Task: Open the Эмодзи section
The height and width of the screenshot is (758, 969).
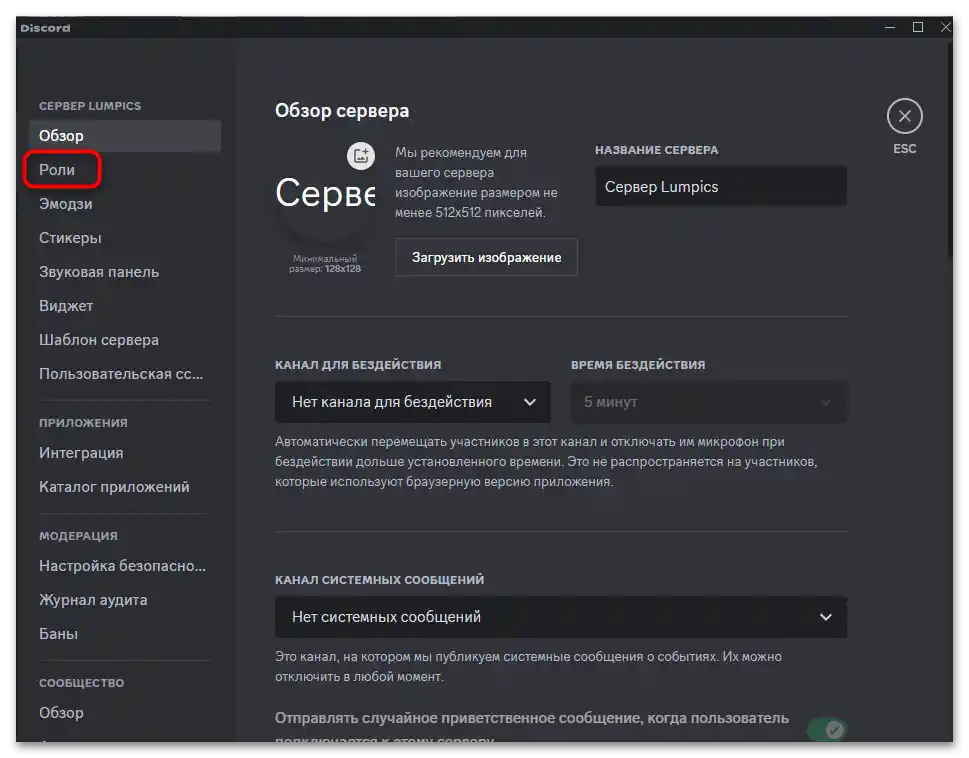Action: [x=65, y=203]
